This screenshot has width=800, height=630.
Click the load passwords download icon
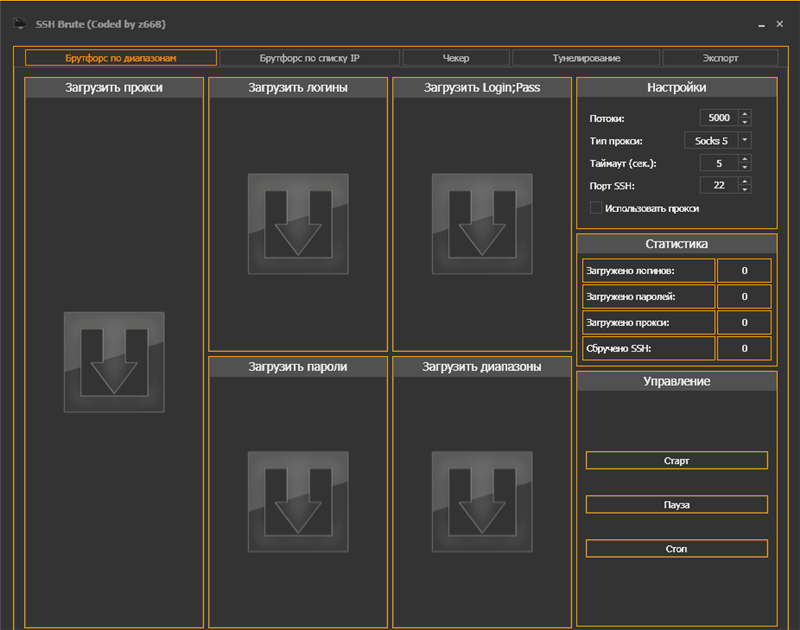[x=298, y=501]
